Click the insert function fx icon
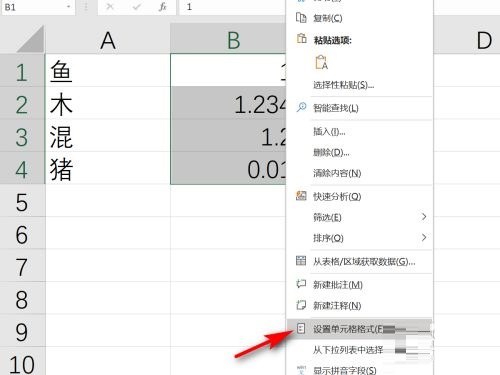Viewport: 500px width, 375px height. [x=163, y=7]
